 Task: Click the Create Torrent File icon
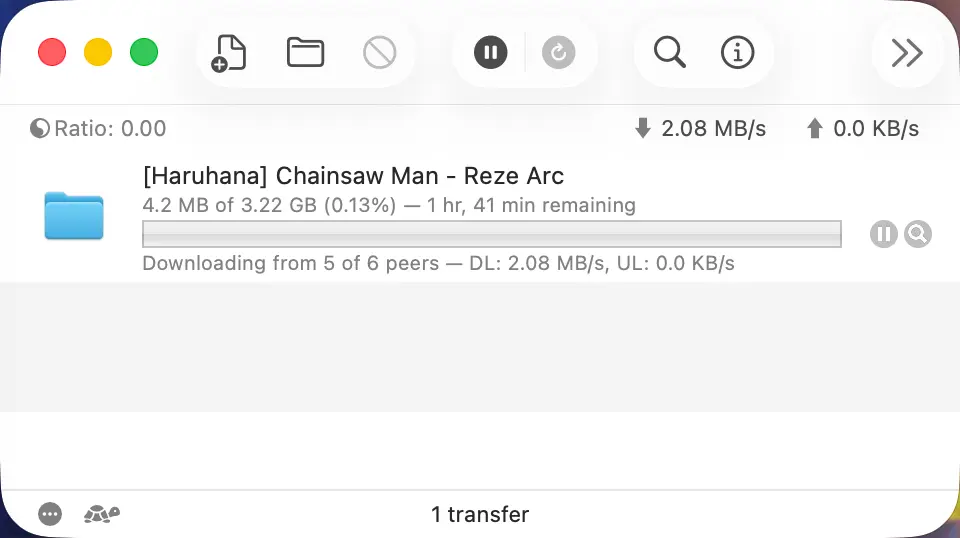pyautogui.click(x=230, y=52)
